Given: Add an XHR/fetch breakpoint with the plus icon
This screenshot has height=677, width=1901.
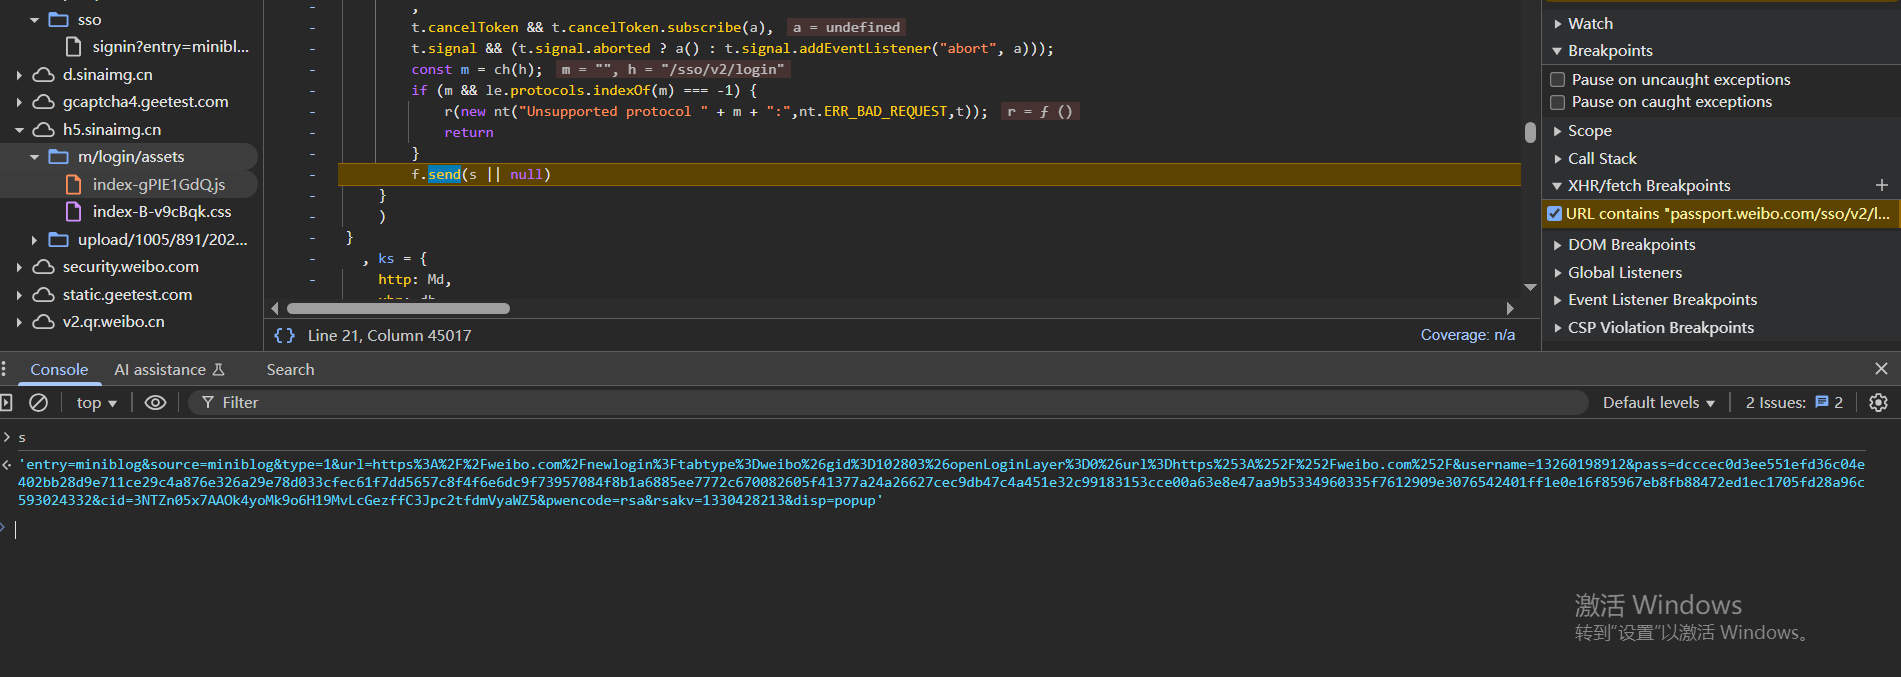Looking at the screenshot, I should click(1881, 186).
